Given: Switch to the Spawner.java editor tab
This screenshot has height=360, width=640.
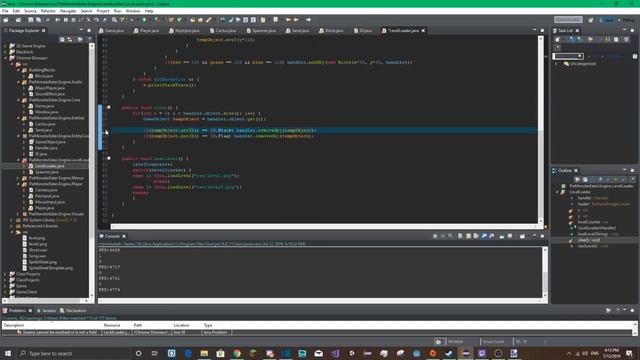Looking at the screenshot, I should [261, 31].
